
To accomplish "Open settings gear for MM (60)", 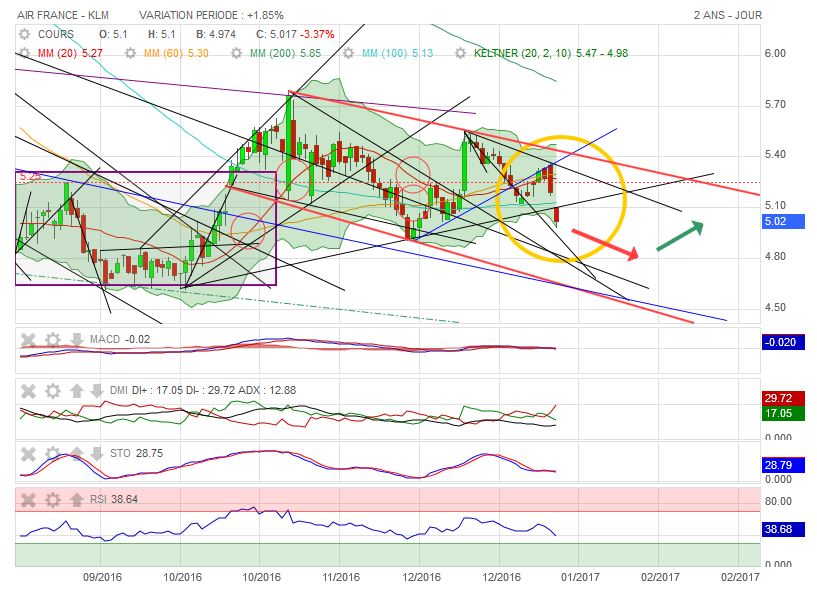I will click(x=130, y=53).
